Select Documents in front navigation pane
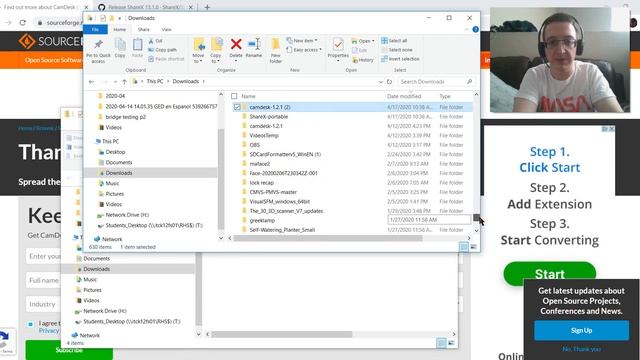The image size is (640, 360). (119, 162)
